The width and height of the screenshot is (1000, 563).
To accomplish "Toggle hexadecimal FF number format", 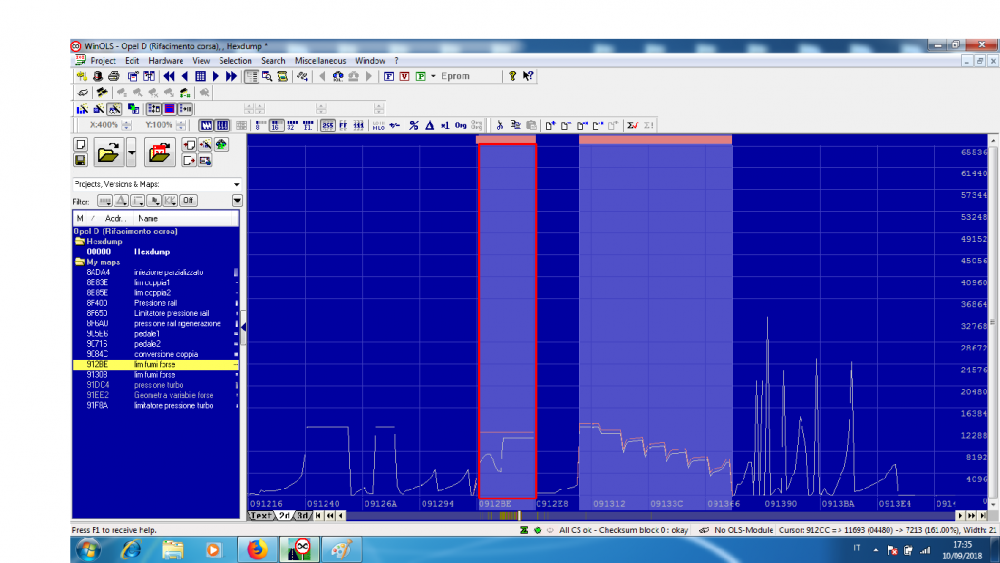I will coord(343,126).
